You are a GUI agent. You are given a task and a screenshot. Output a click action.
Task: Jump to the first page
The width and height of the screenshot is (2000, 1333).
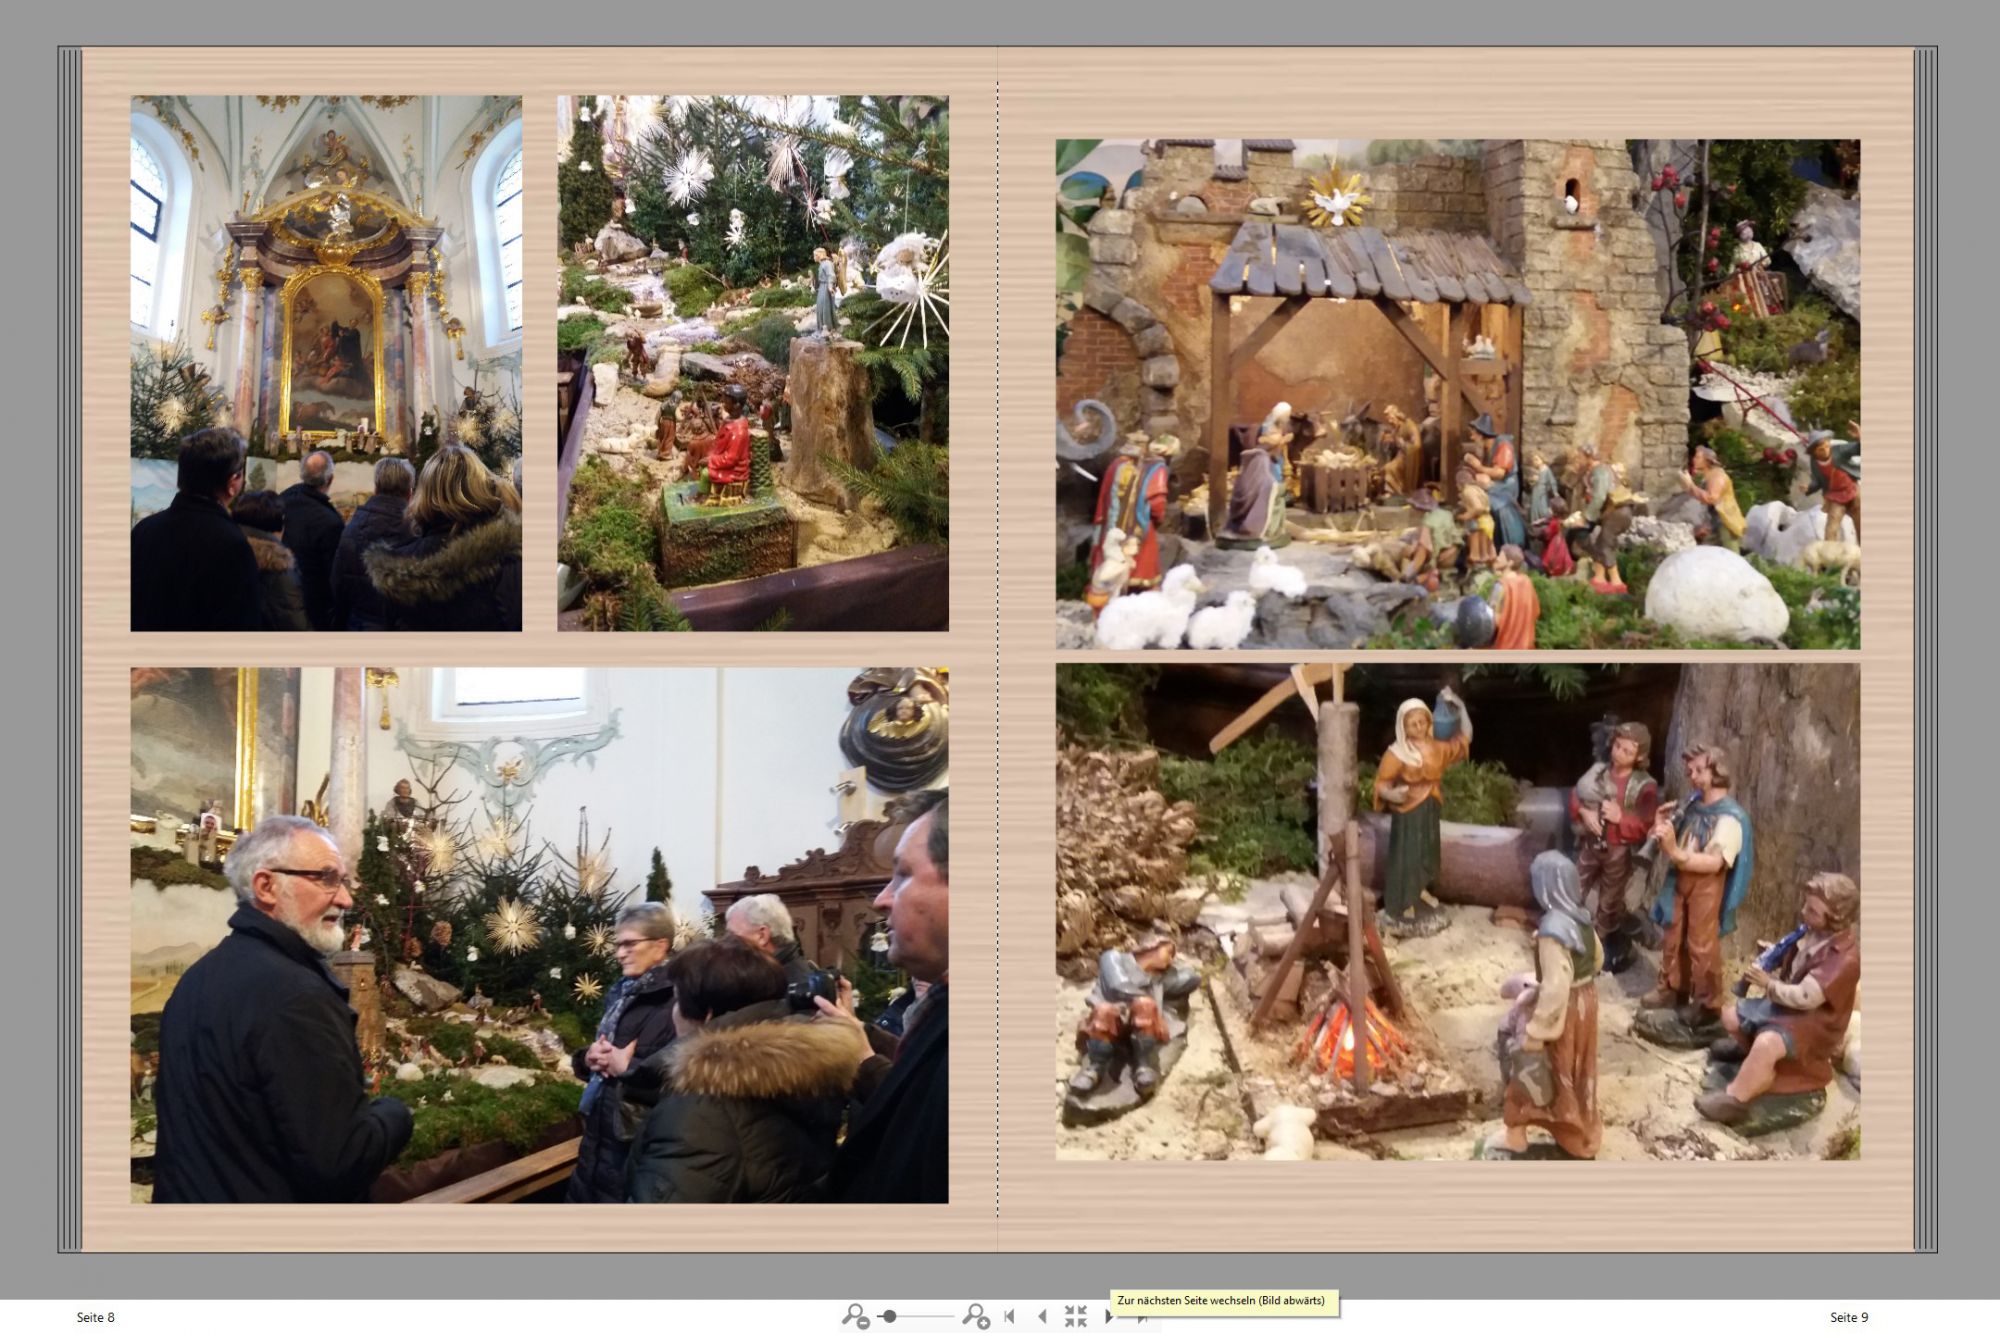[1010, 1316]
